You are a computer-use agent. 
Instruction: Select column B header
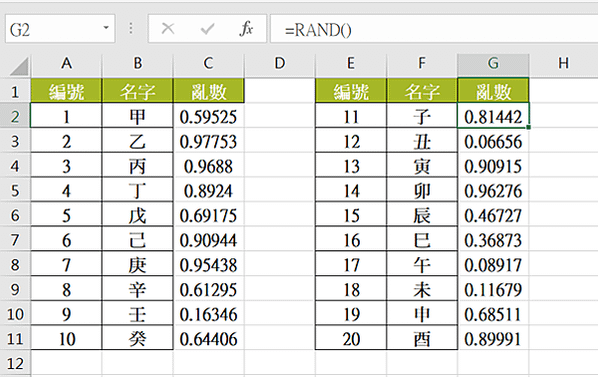pyautogui.click(x=138, y=64)
